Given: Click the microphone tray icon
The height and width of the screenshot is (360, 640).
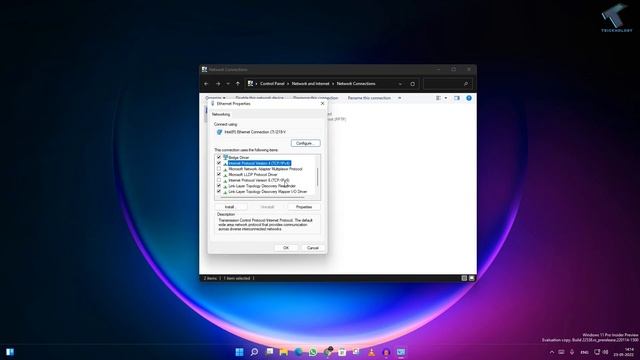Looking at the screenshot, I should (x=572, y=352).
